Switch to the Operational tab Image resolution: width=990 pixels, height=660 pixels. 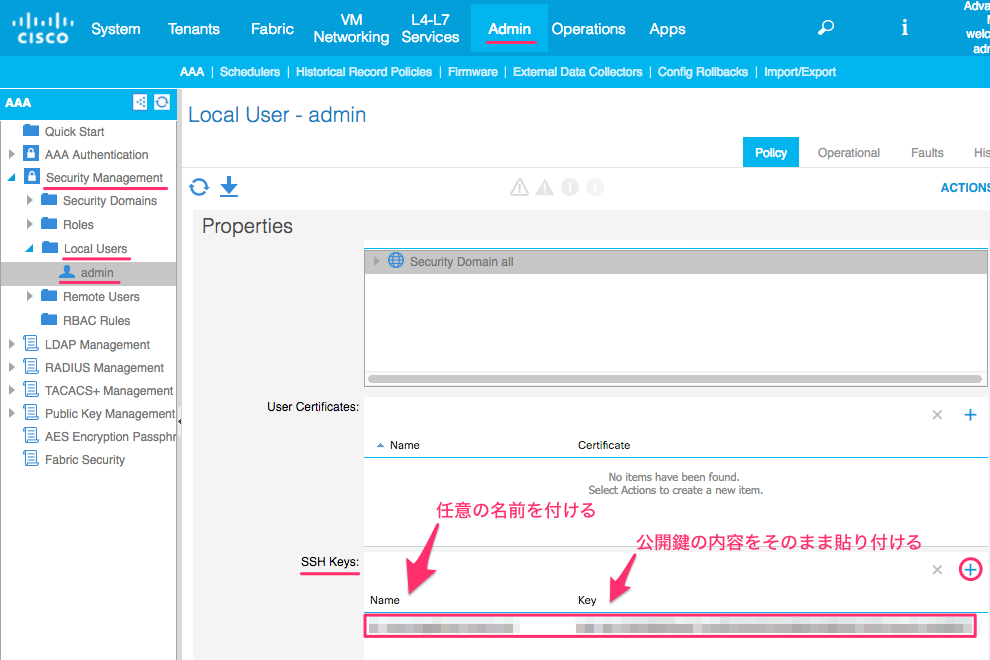[849, 153]
